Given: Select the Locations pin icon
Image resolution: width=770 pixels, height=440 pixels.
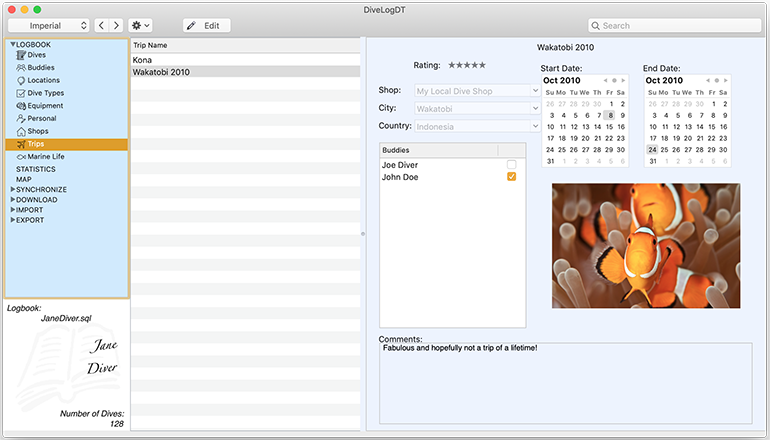Looking at the screenshot, I should (21, 81).
